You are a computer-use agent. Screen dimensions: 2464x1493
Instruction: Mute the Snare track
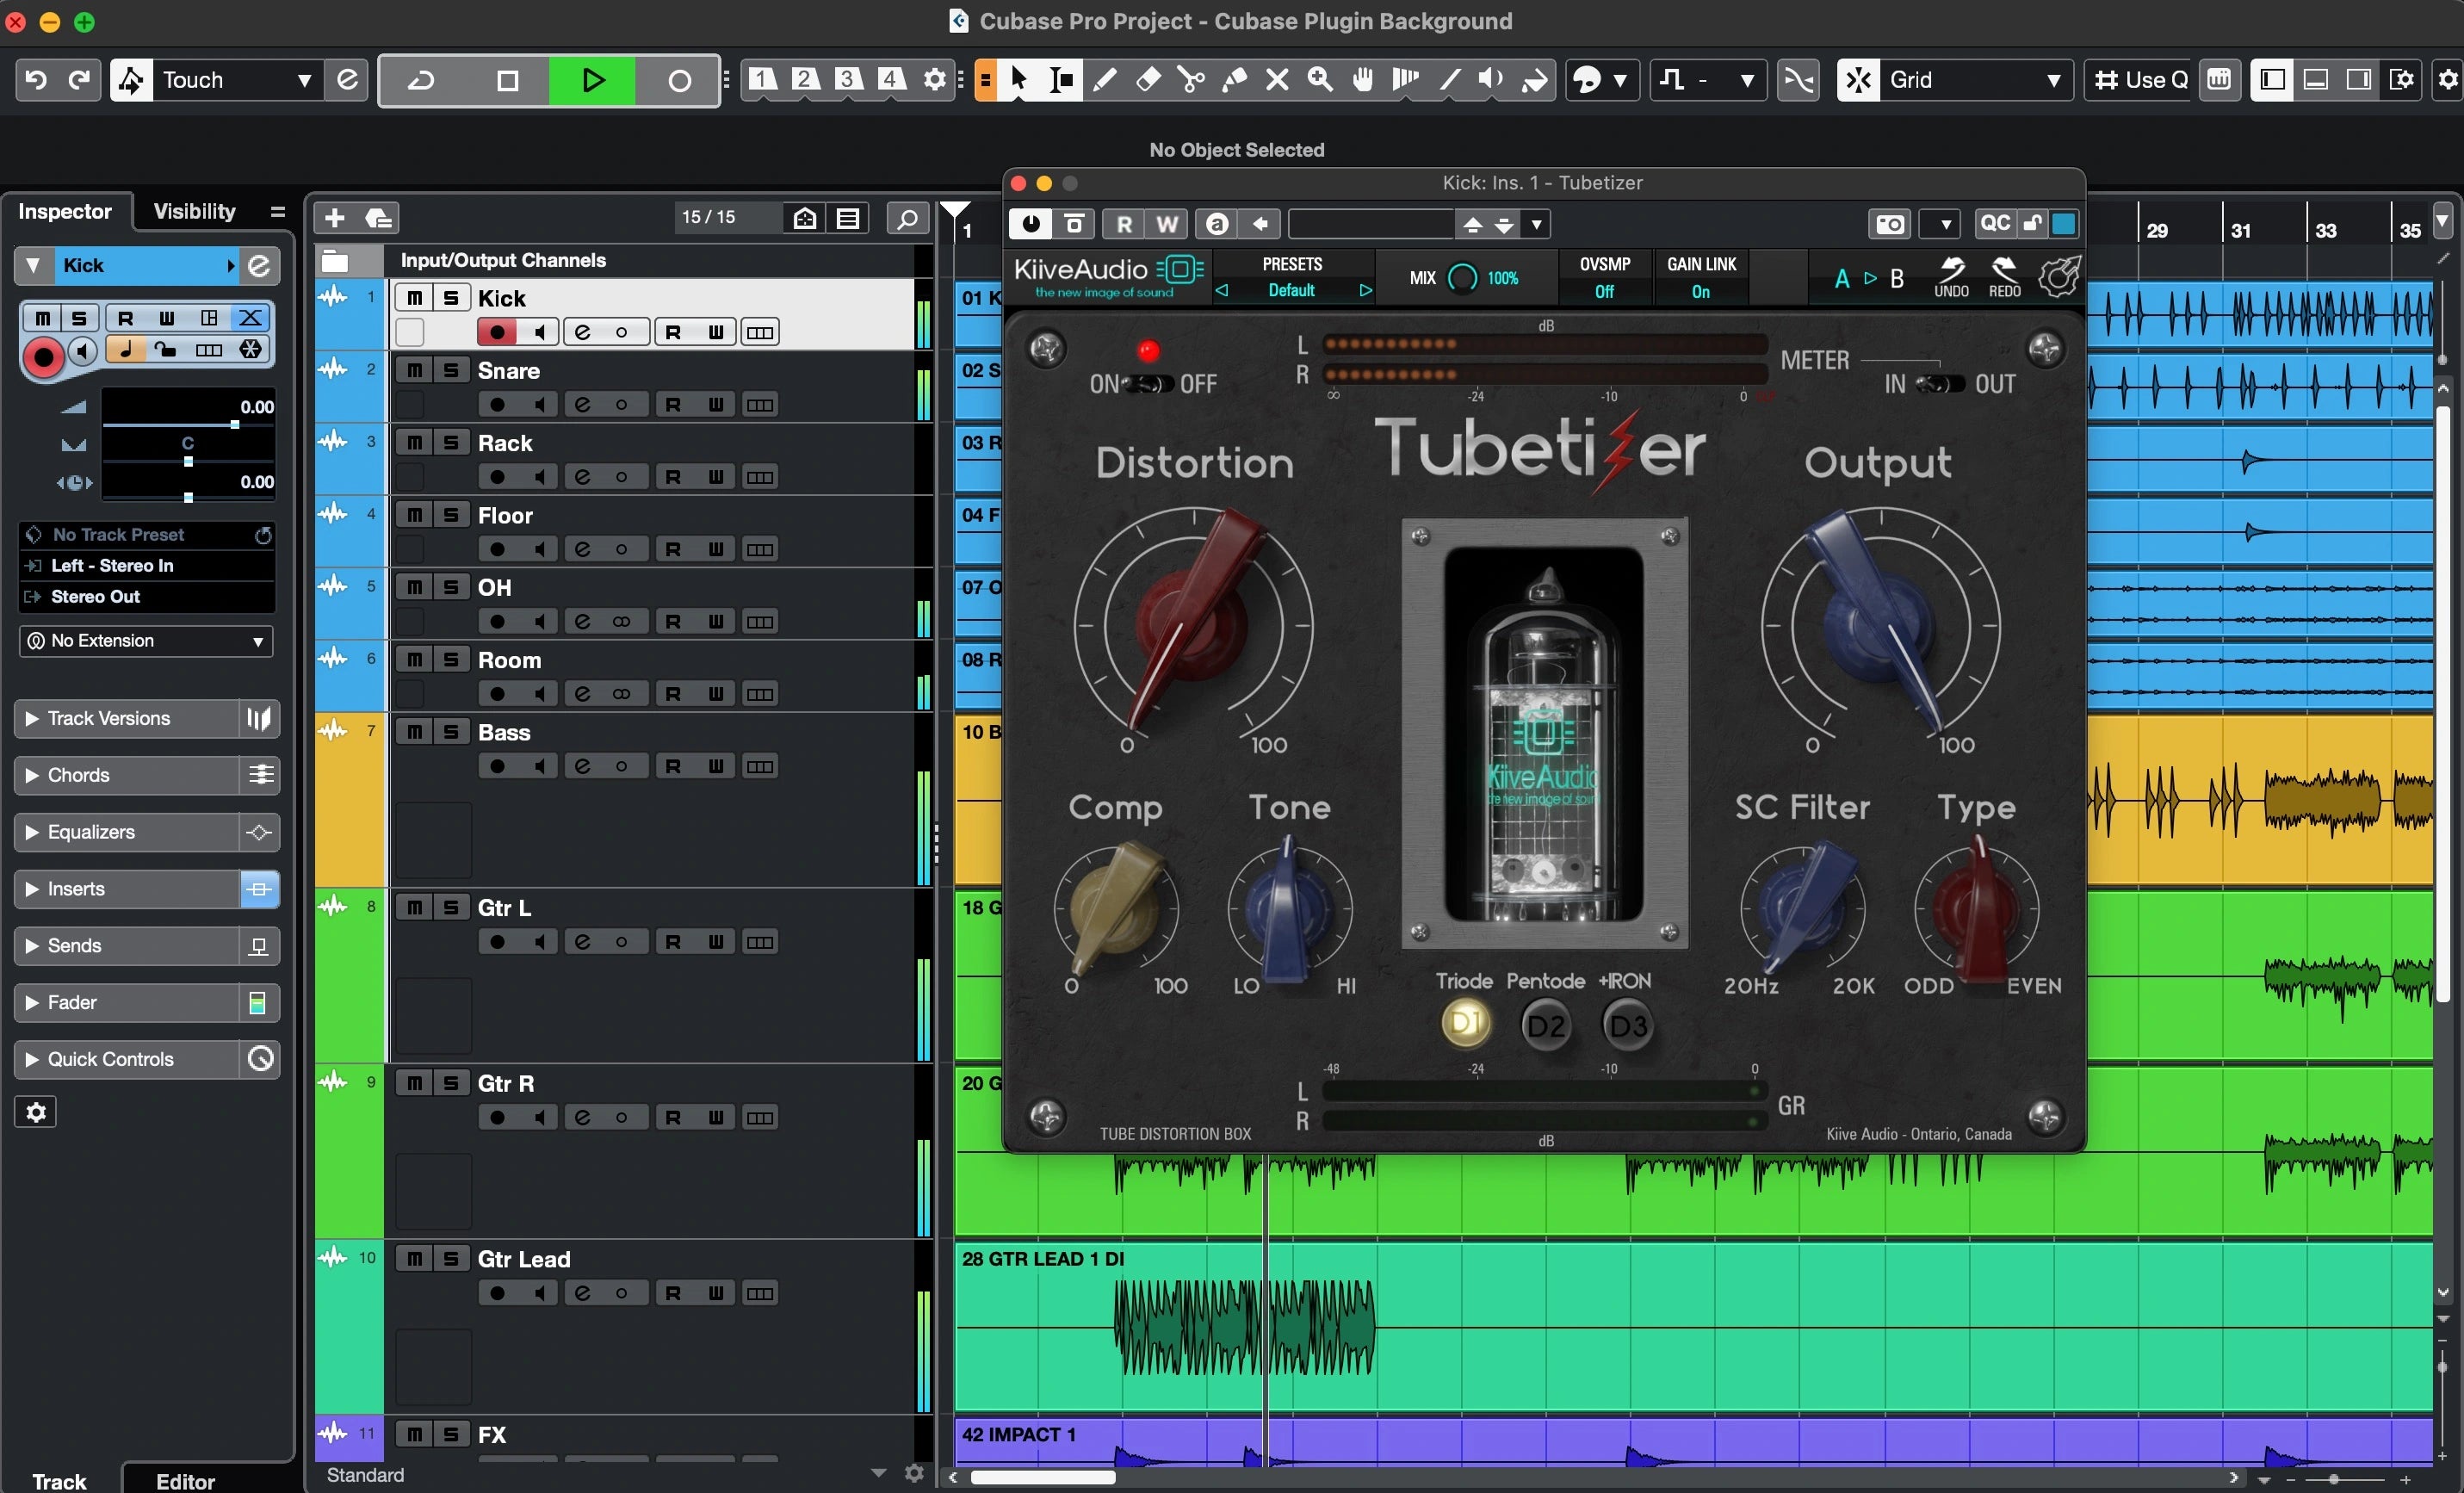pos(414,371)
